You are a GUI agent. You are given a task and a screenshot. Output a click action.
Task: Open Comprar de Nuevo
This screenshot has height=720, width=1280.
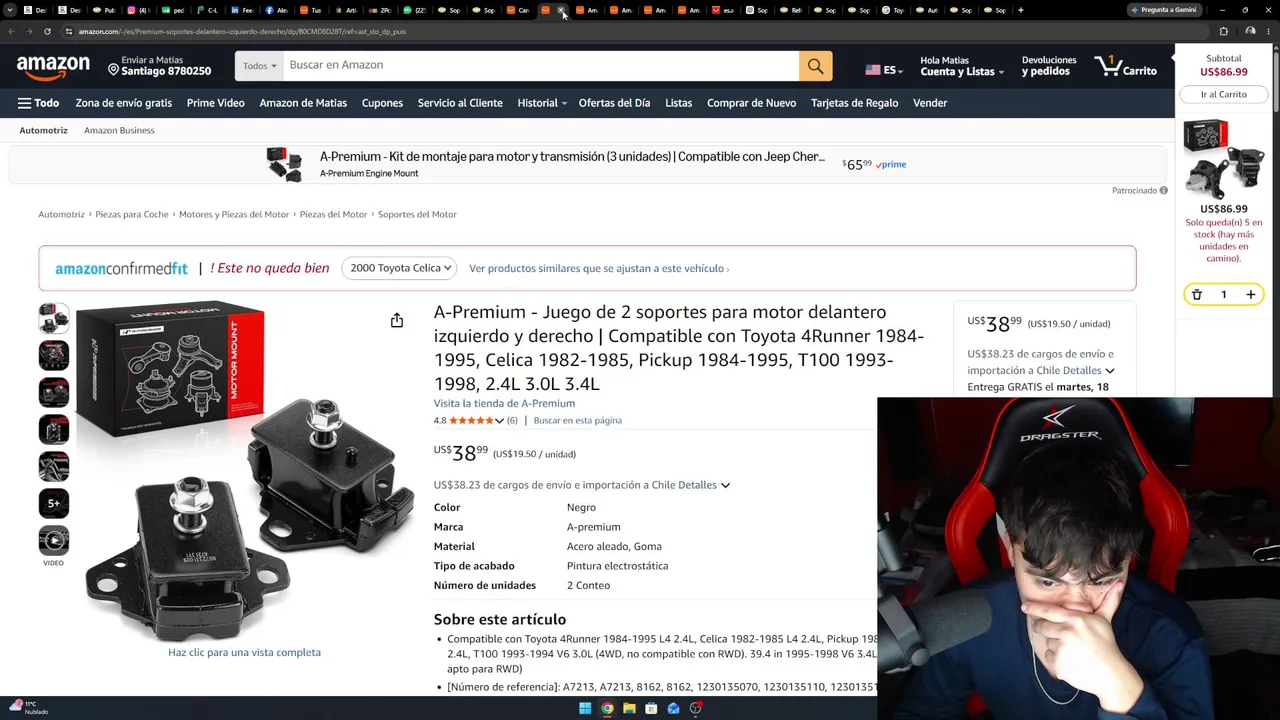tap(752, 103)
